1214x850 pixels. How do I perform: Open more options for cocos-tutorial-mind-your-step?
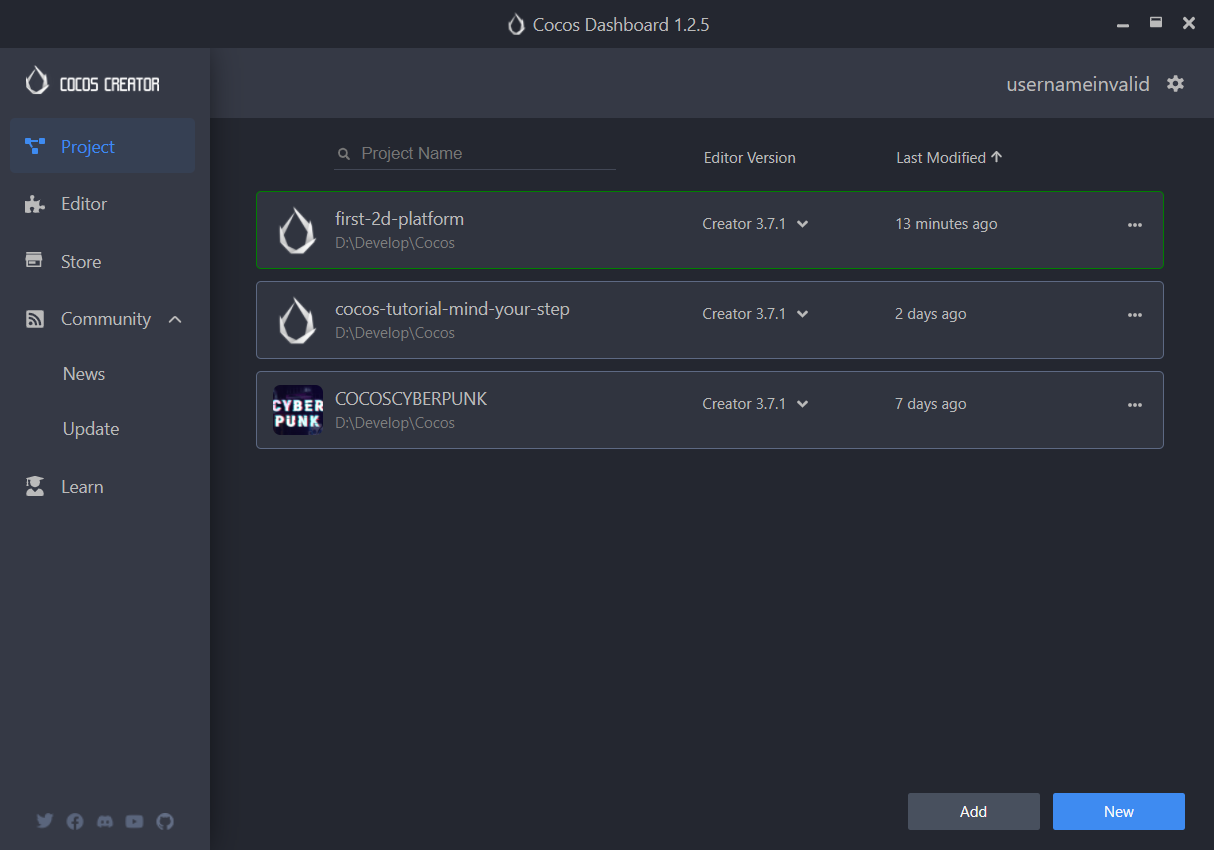[1134, 315]
